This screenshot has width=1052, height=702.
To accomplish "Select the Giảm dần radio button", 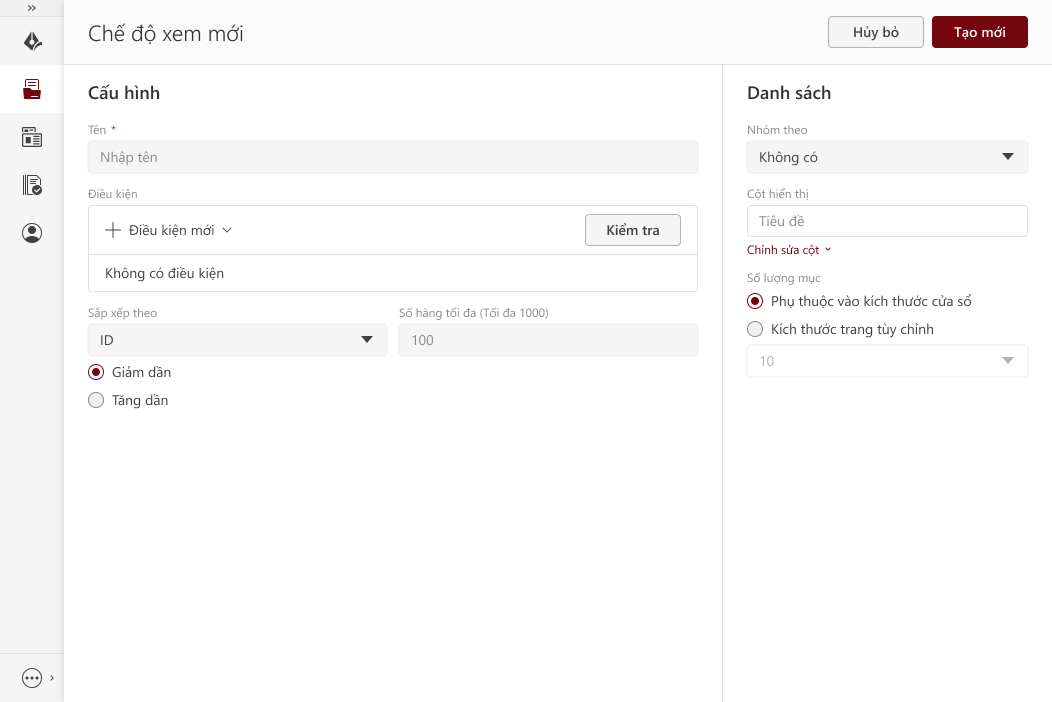I will 96,372.
